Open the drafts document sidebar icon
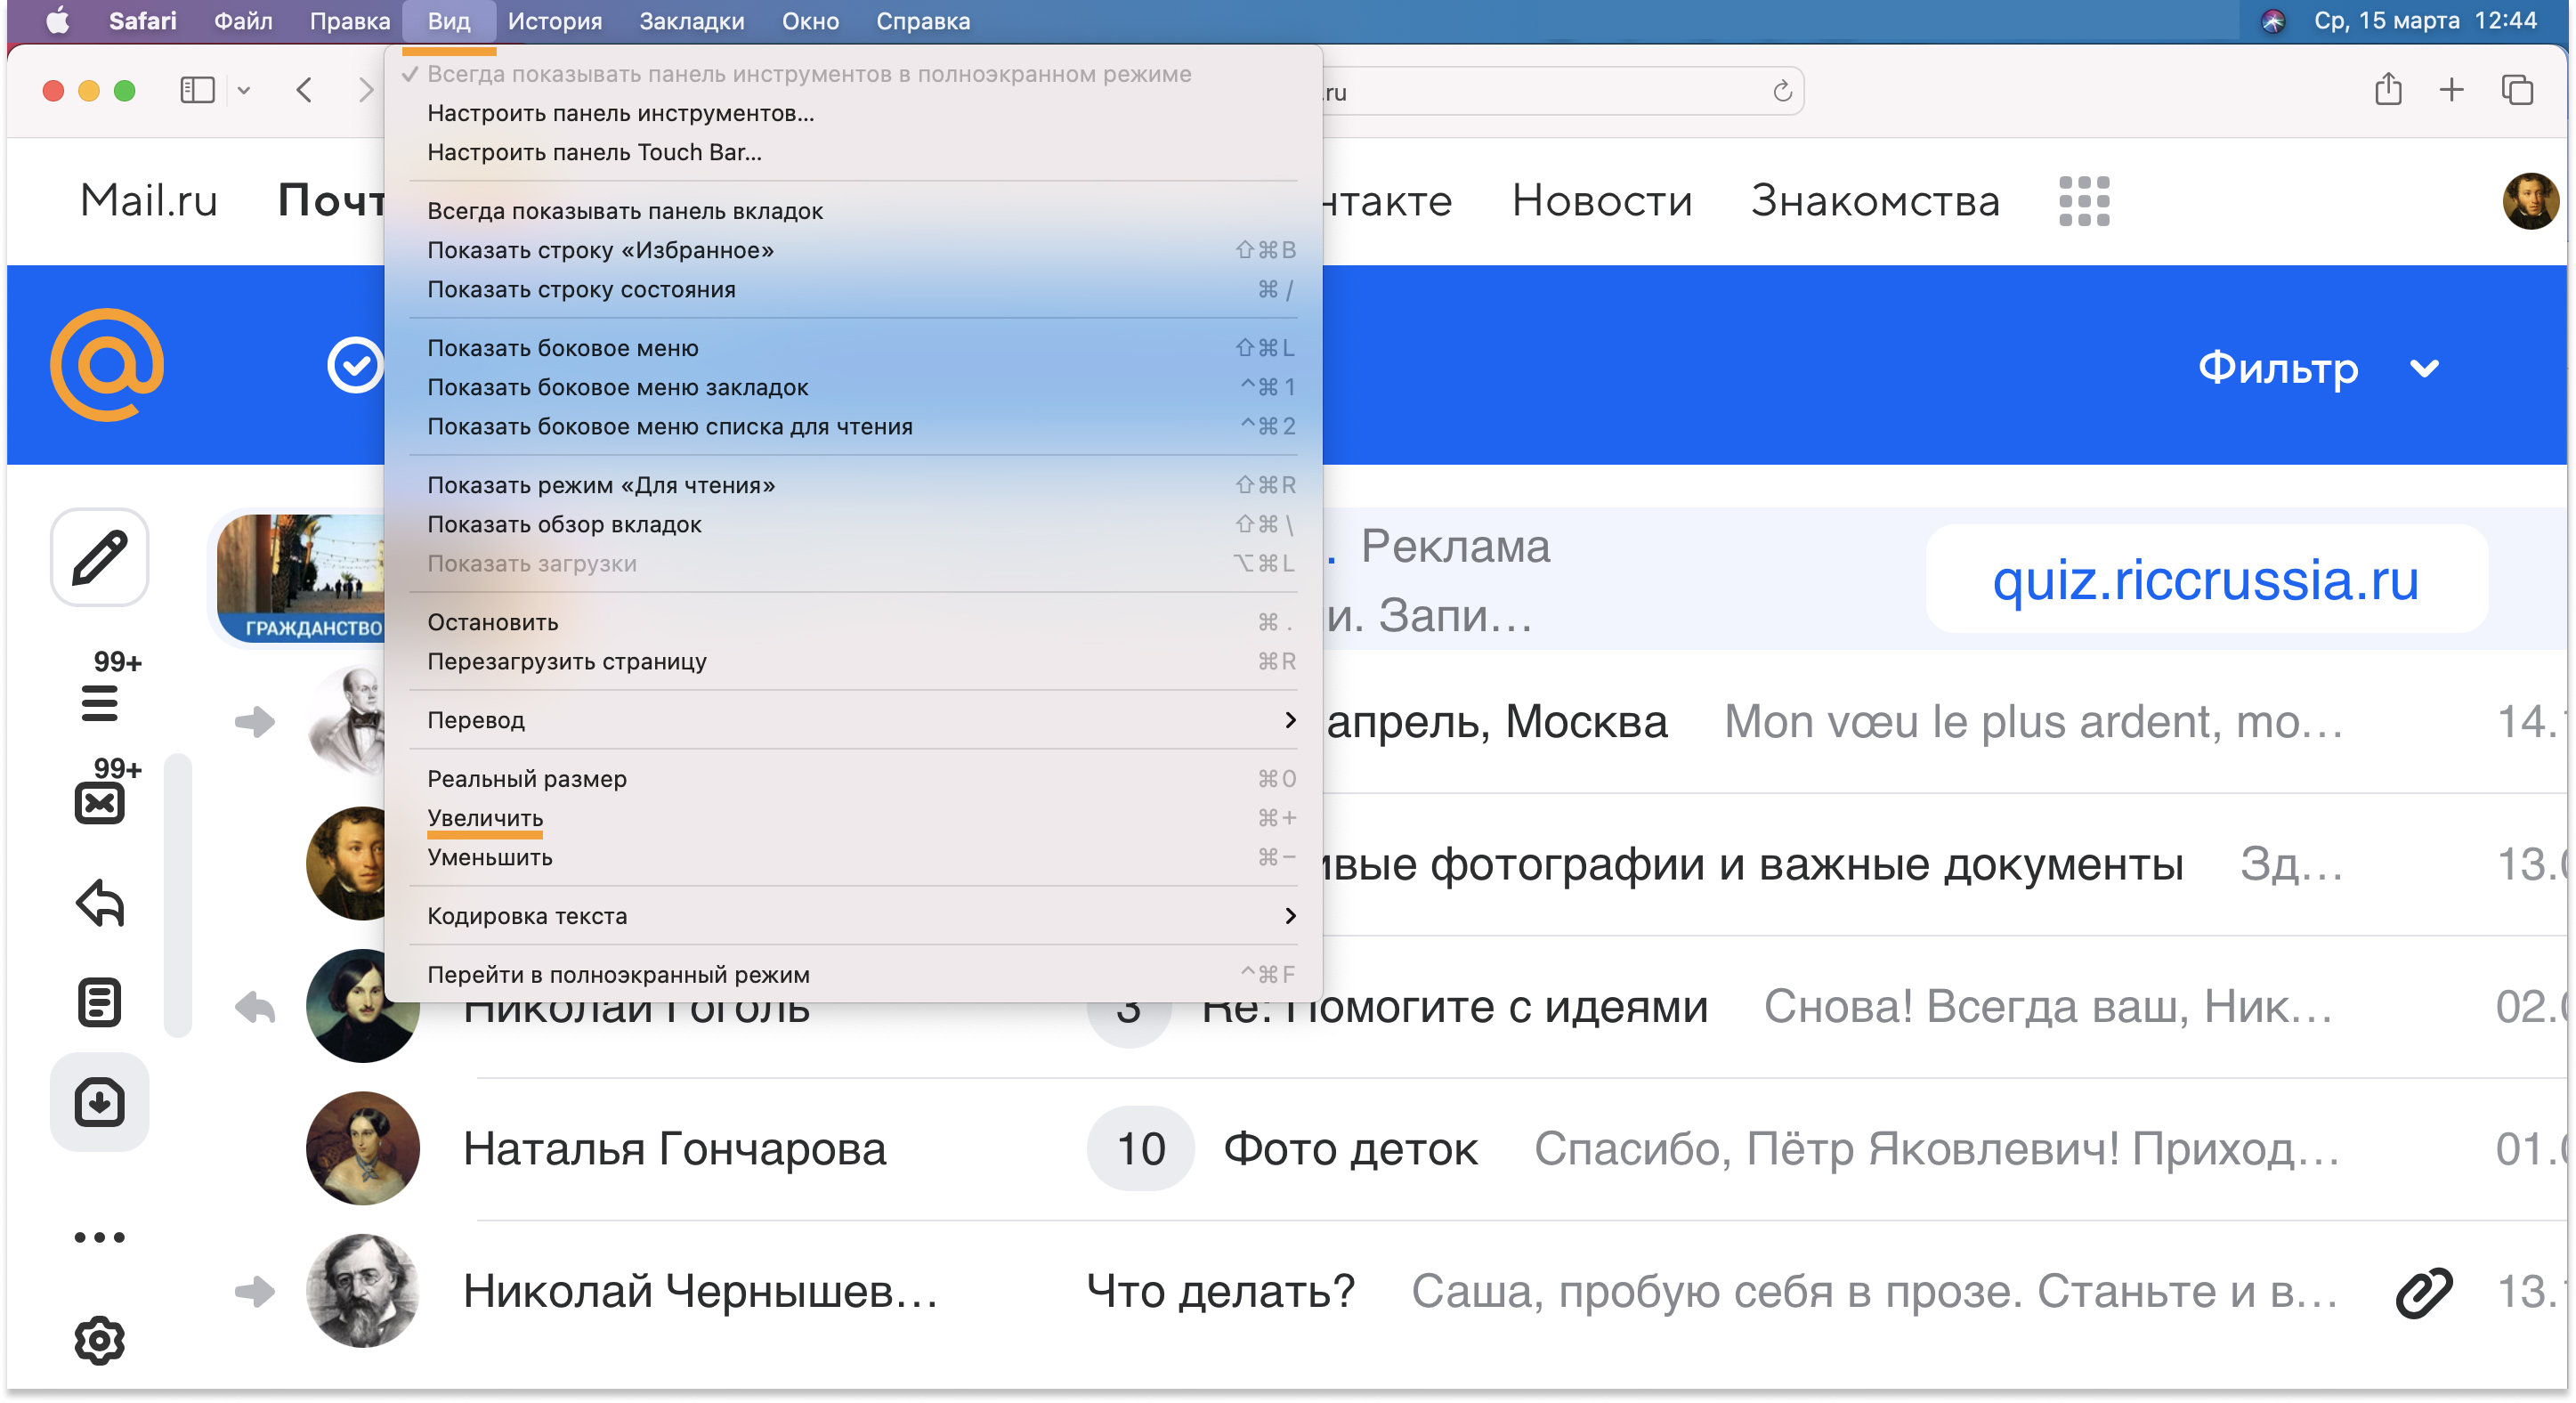This screenshot has width=2576, height=1403. (x=99, y=1002)
